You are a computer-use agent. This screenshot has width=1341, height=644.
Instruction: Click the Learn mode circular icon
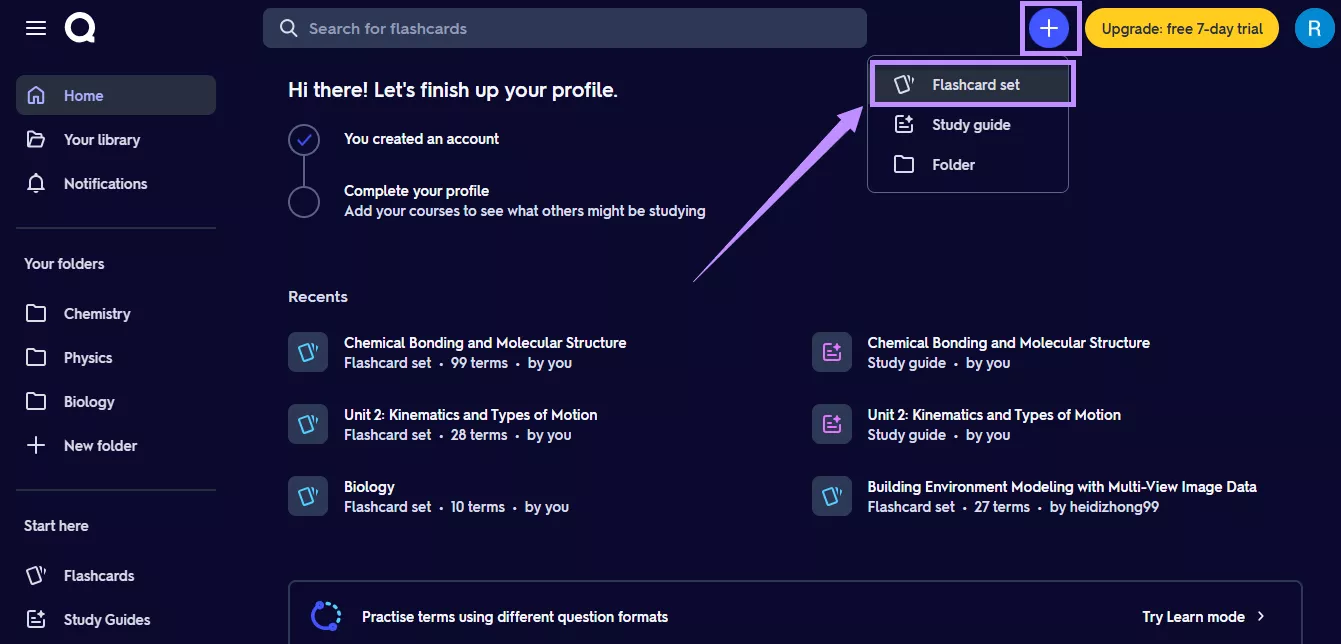tap(326, 617)
